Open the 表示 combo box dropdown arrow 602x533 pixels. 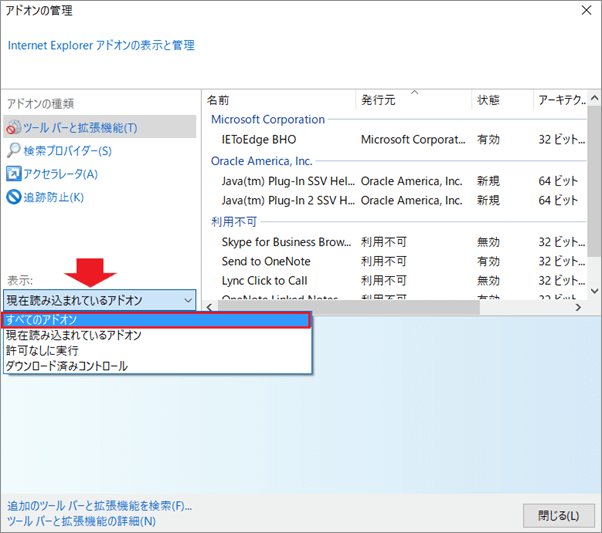pos(188,300)
